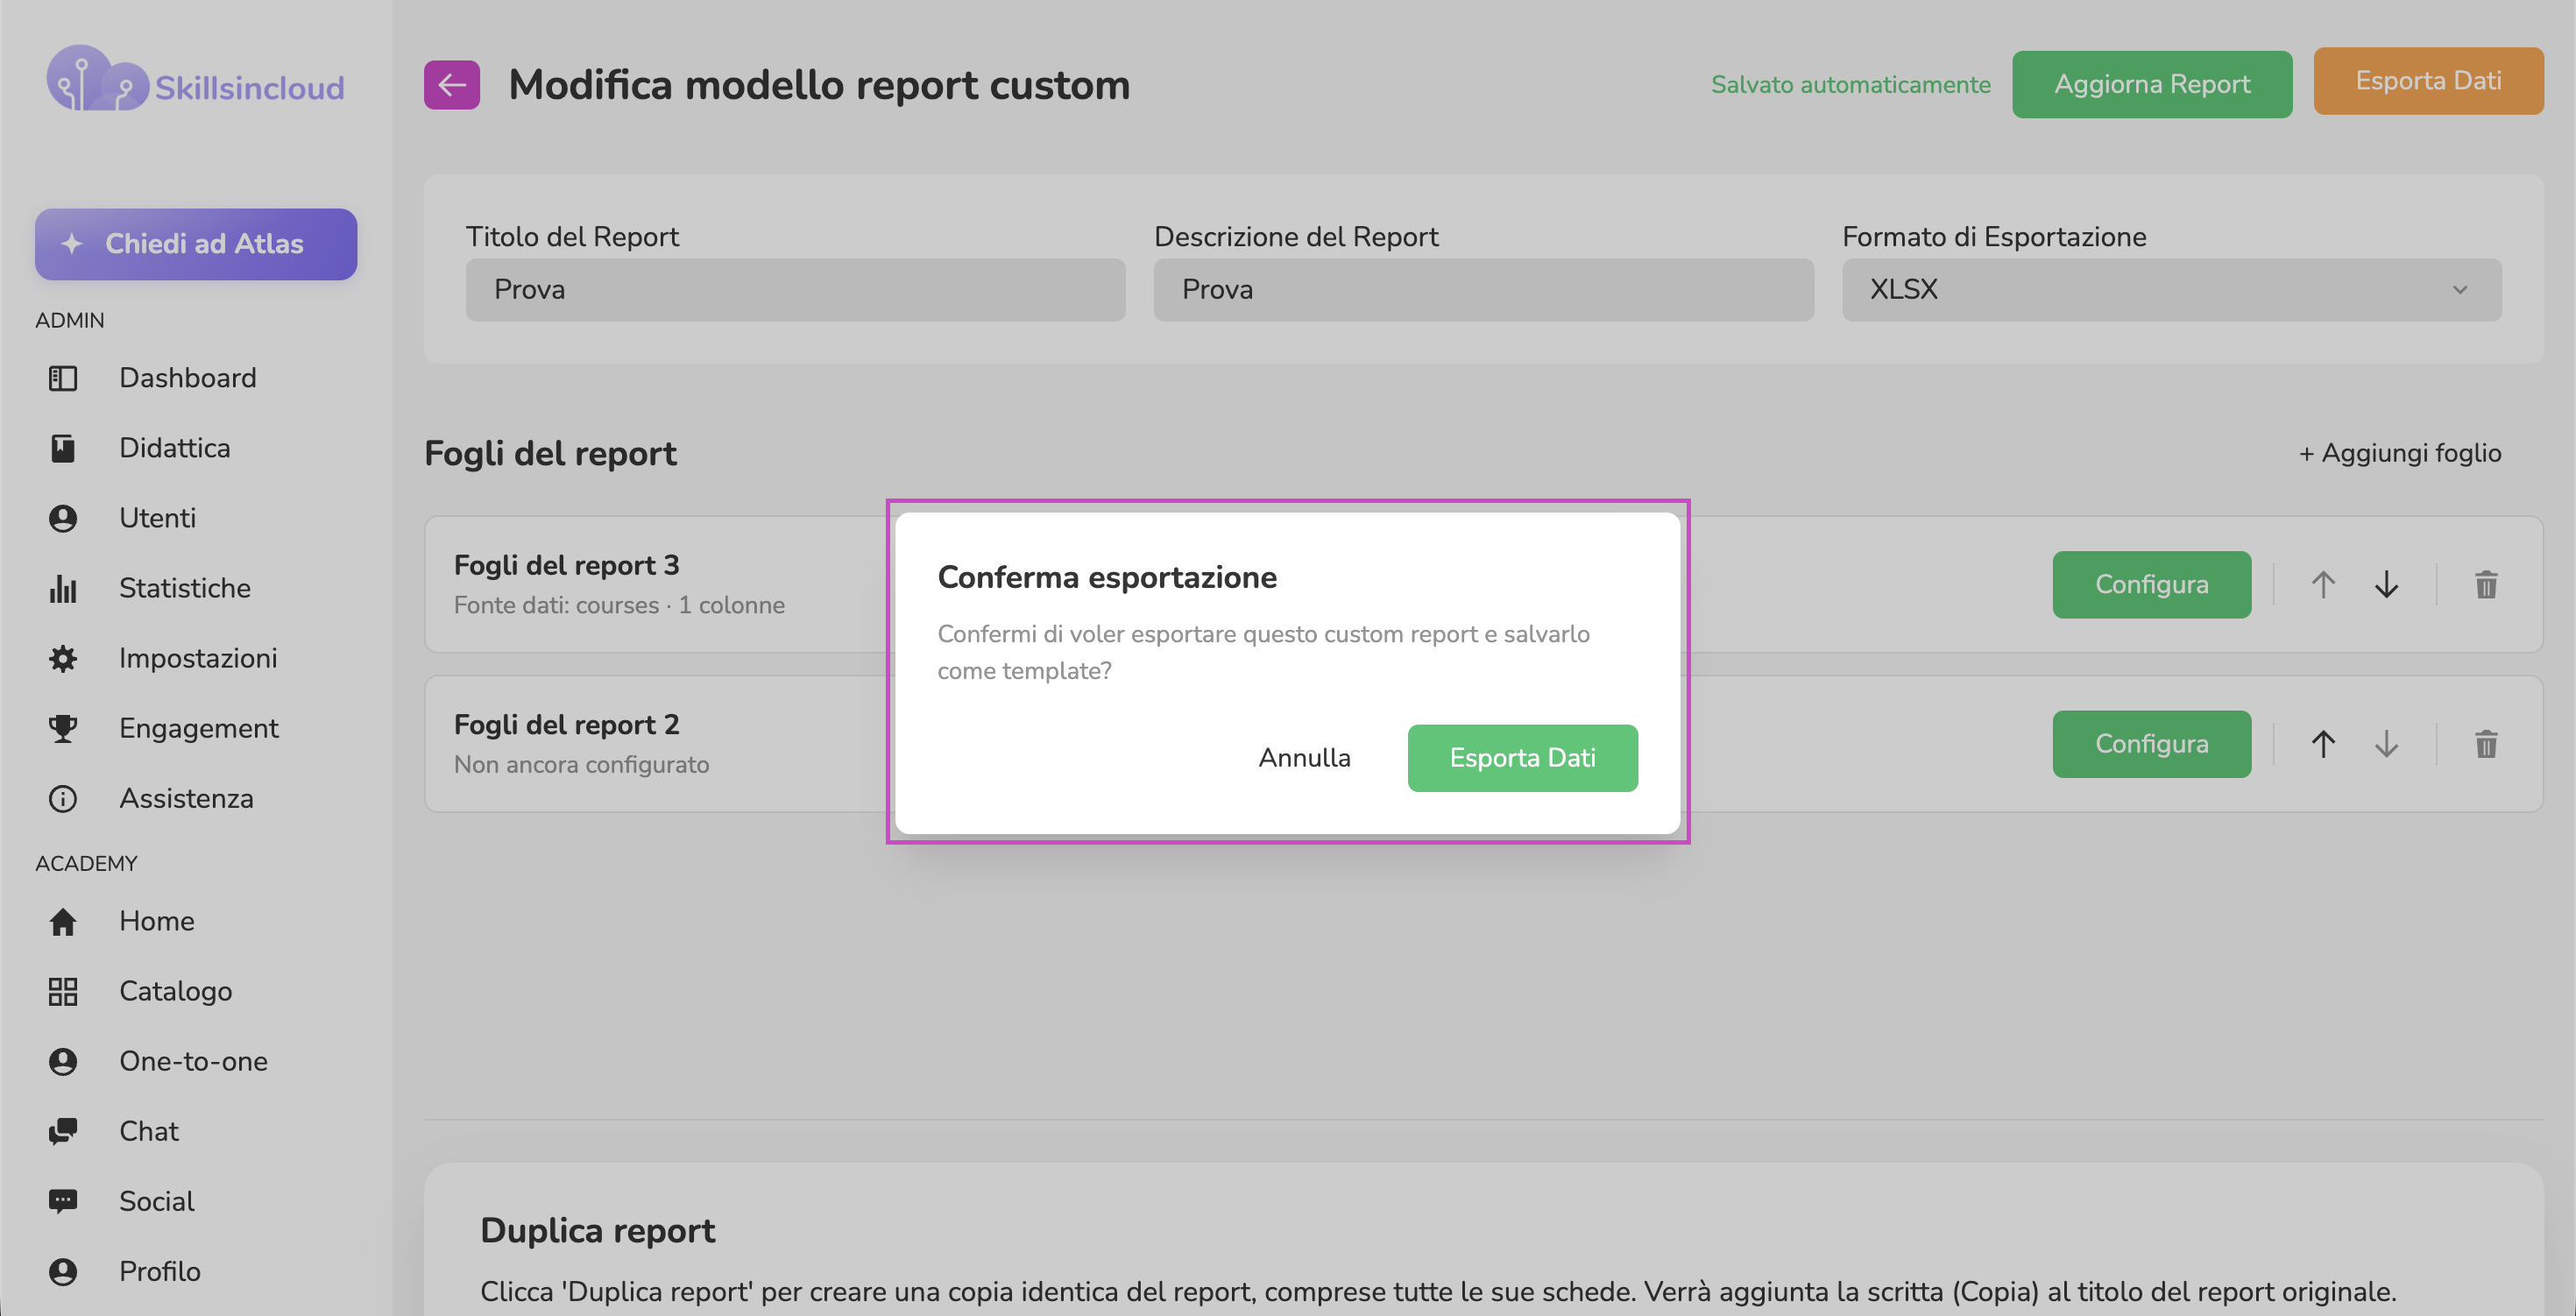Screen dimensions: 2576x1316
Task: Click the Statistiche bar chart icon
Action: (63, 588)
